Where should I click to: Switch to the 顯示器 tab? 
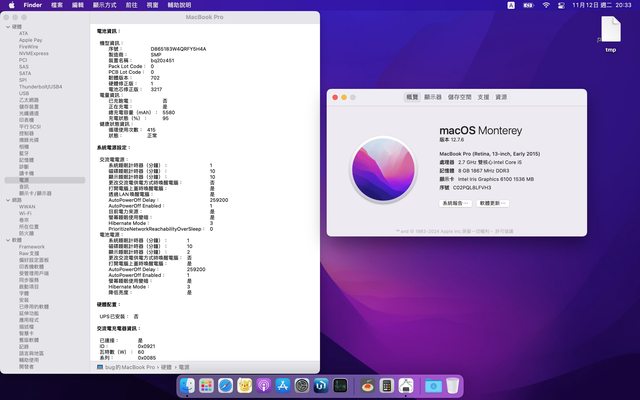433,97
